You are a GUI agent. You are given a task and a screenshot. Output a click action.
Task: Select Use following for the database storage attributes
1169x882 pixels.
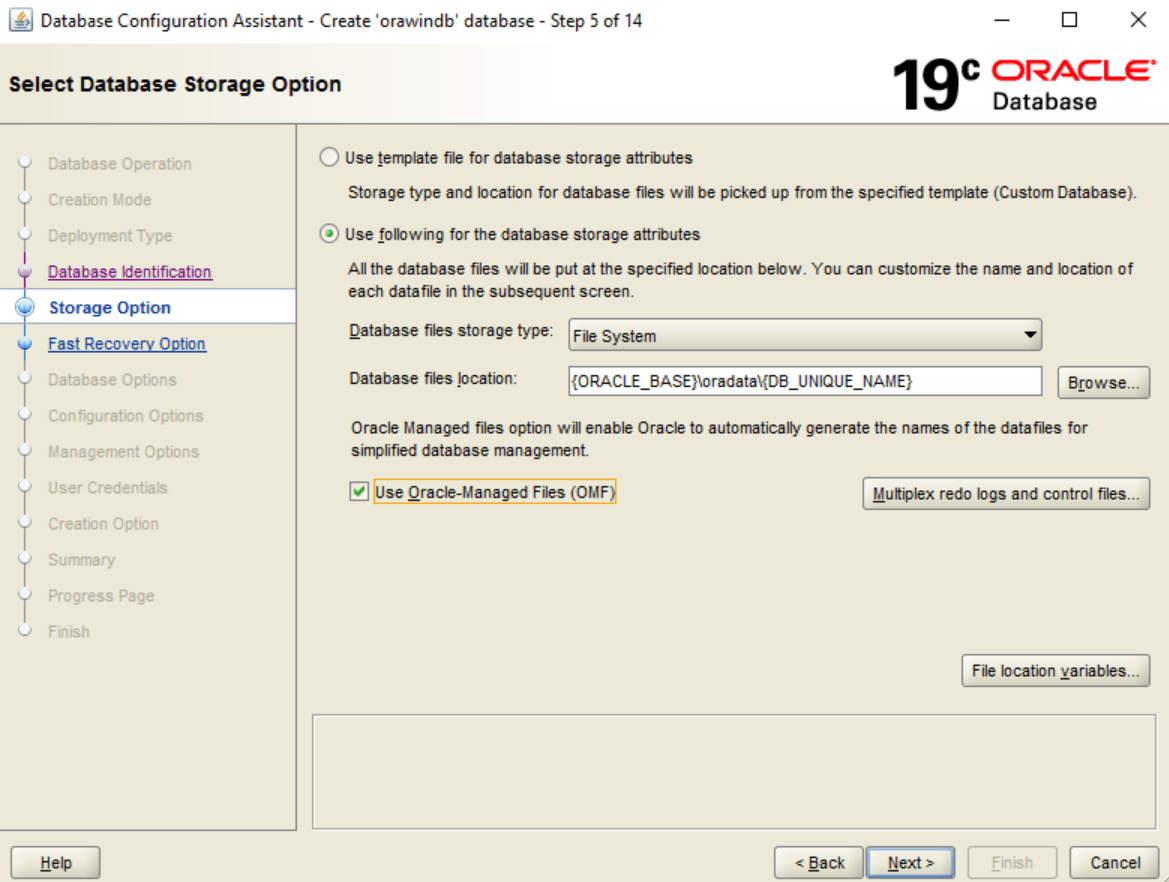(x=328, y=235)
